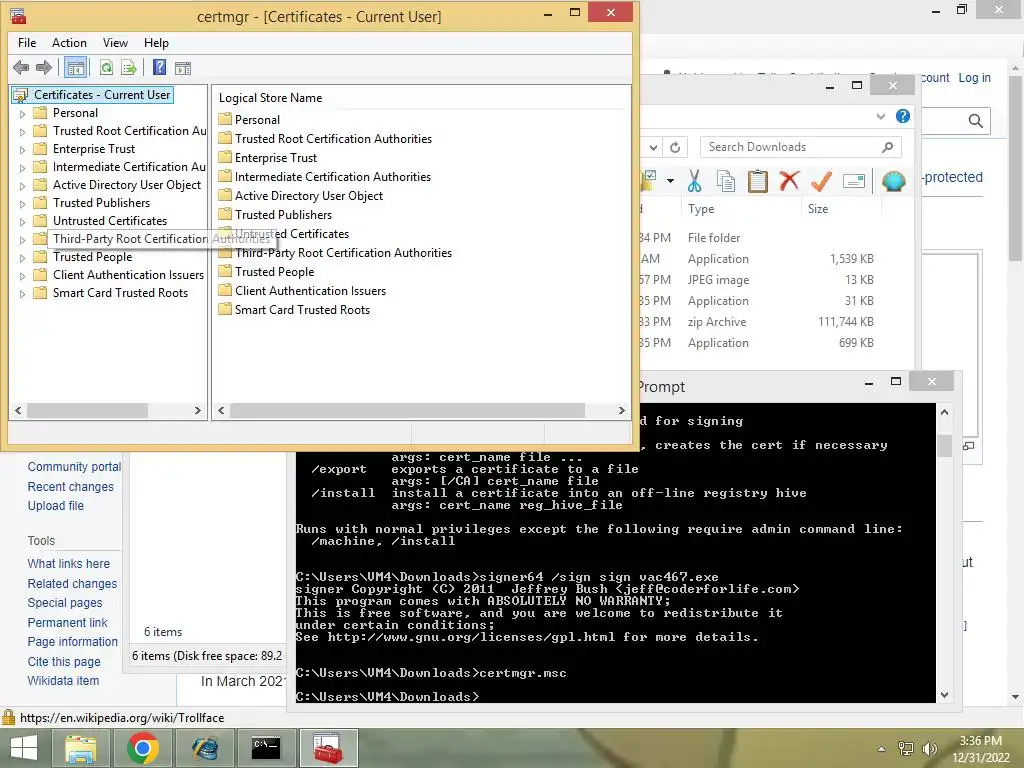Click the orange checkmark icon in Downloads
This screenshot has height=768, width=1024.
point(821,181)
